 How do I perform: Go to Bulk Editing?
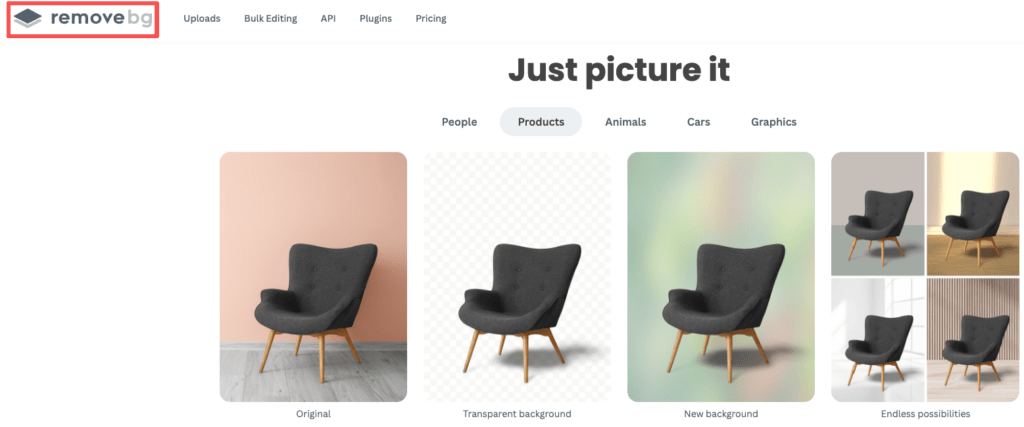pos(270,18)
